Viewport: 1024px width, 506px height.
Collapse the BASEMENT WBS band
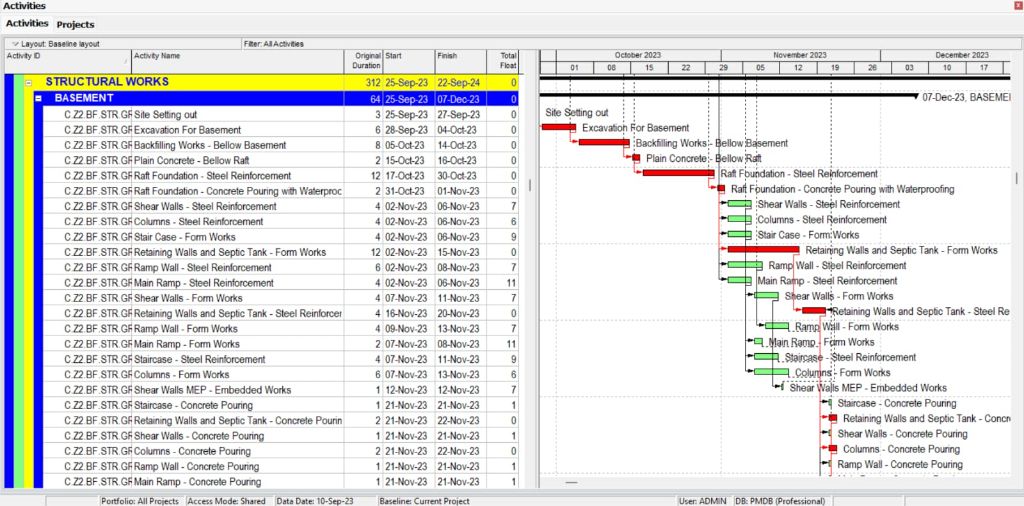[x=38, y=99]
